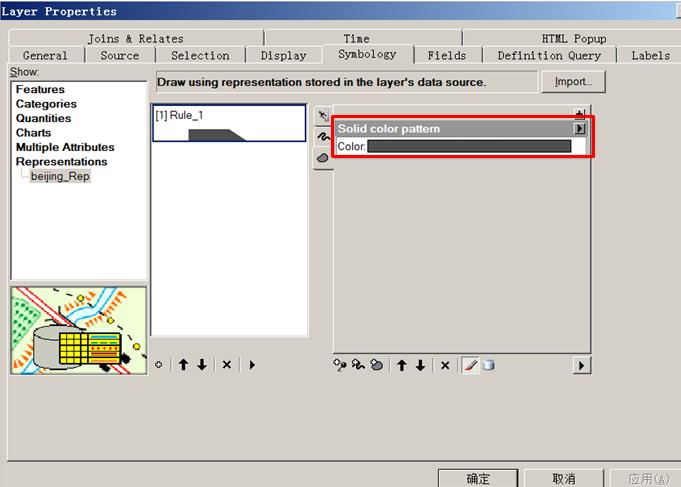The width and height of the screenshot is (681, 487).
Task: Open layer options arrow at bottom right
Action: (581, 366)
